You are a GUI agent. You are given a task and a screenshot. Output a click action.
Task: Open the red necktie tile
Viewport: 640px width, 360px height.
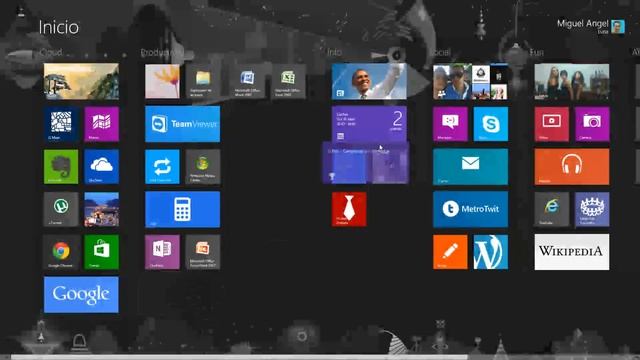click(x=349, y=209)
